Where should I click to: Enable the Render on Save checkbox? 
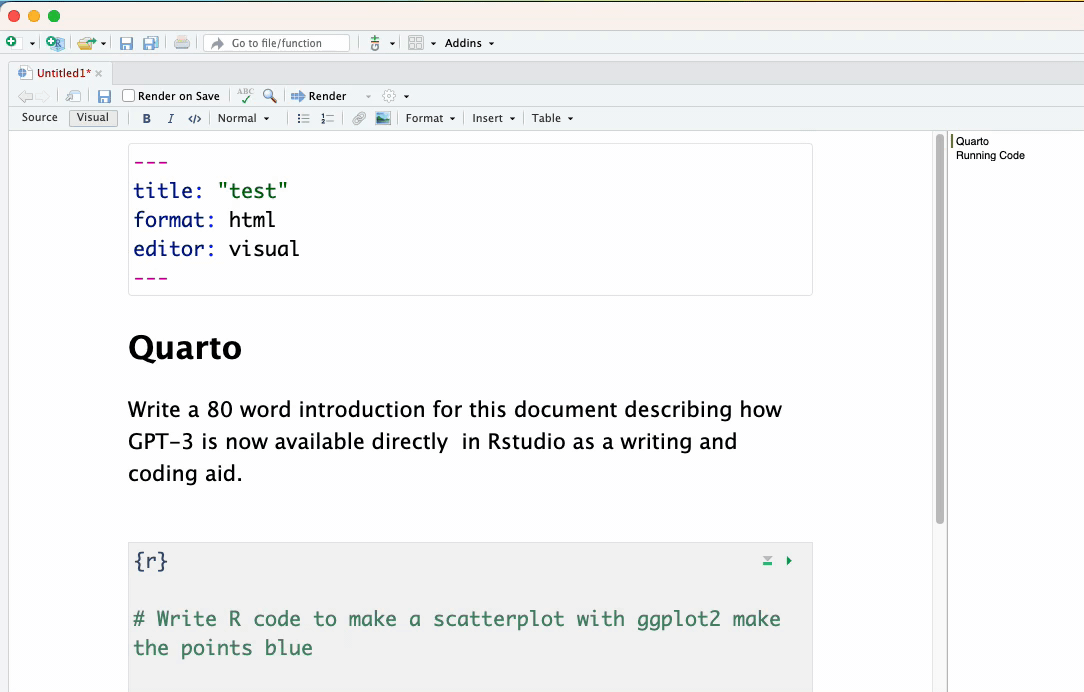(x=128, y=95)
